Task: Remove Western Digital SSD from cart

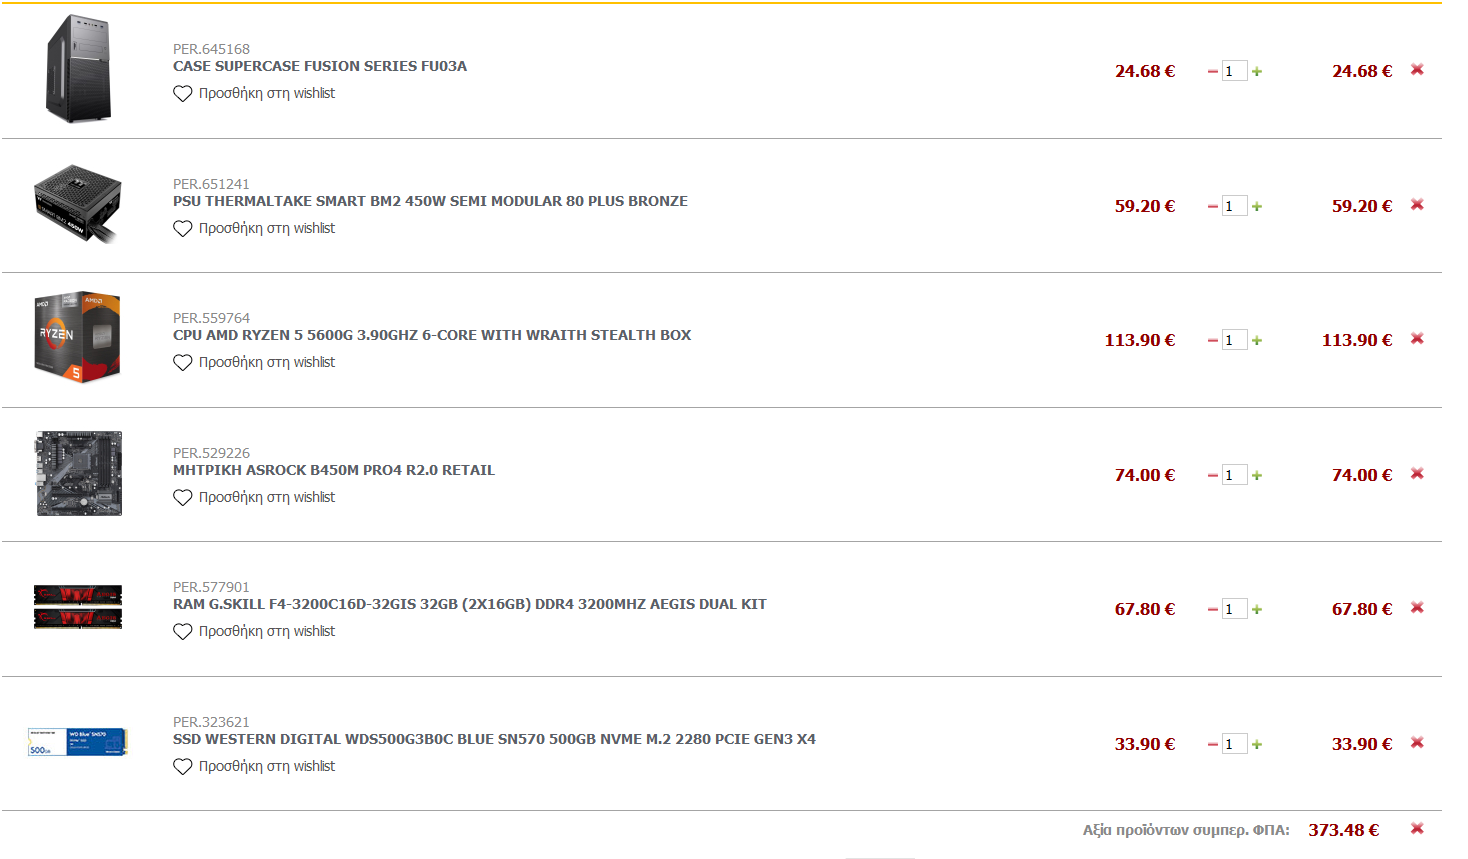Action: pyautogui.click(x=1417, y=743)
